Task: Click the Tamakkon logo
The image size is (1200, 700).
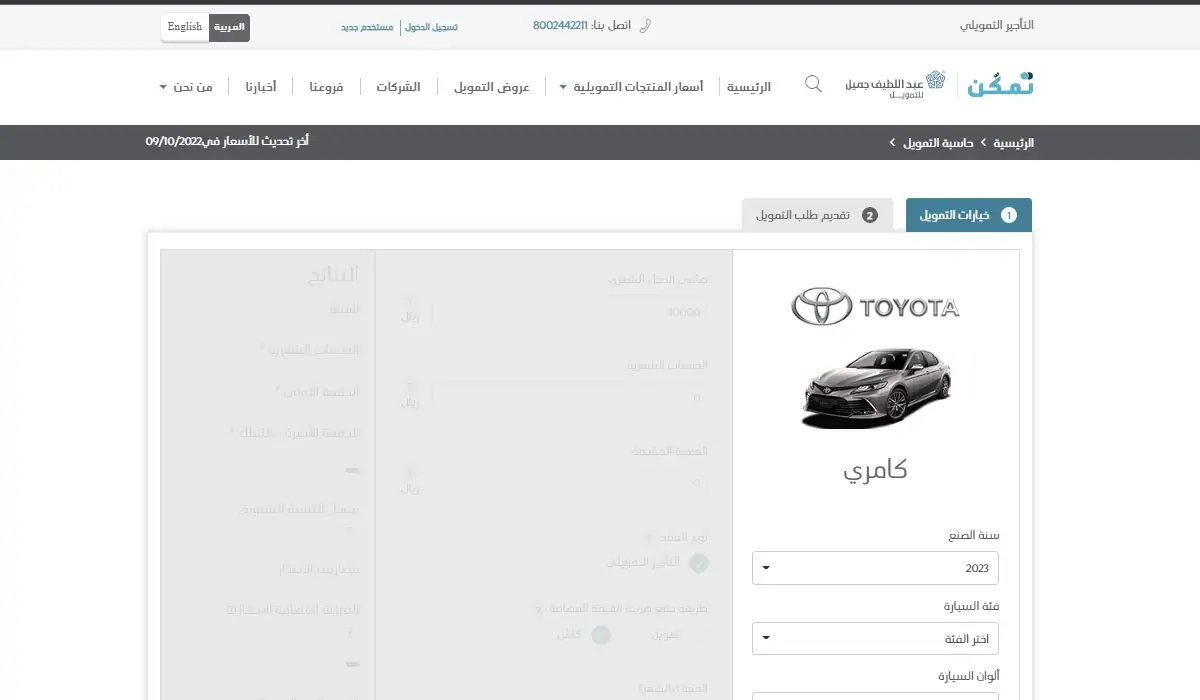Action: pyautogui.click(x=1001, y=86)
